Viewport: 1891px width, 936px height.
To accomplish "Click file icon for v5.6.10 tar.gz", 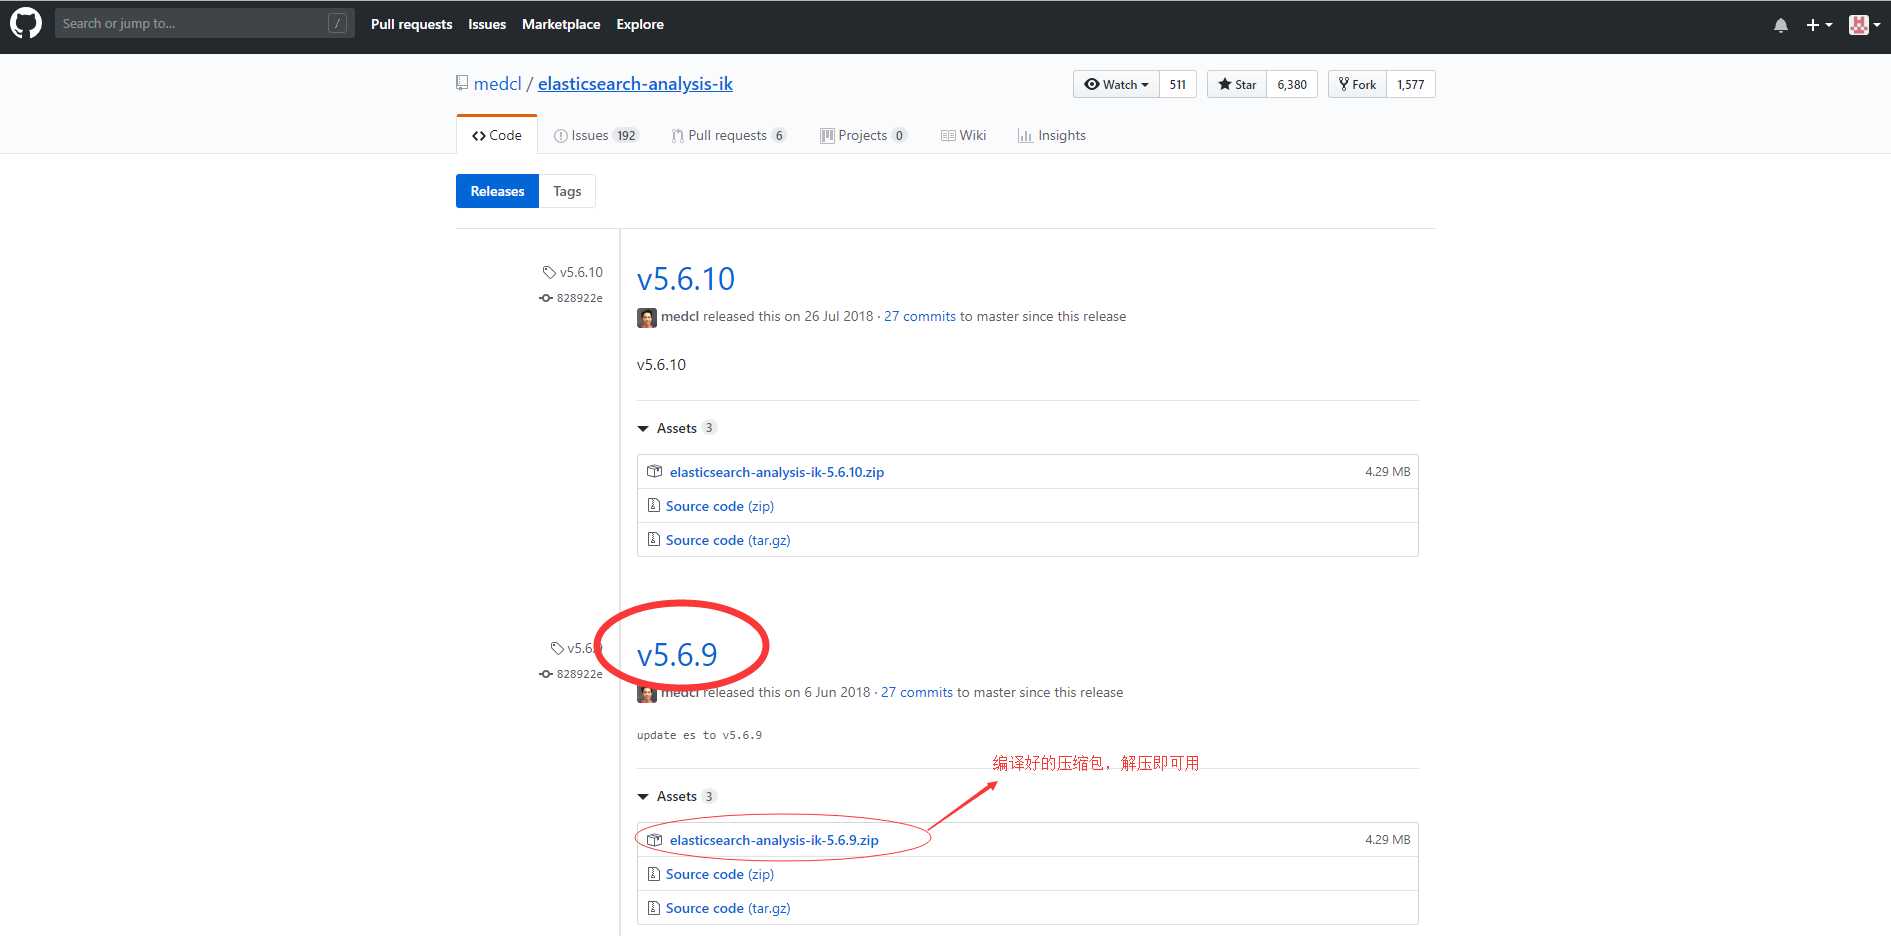I will point(653,539).
